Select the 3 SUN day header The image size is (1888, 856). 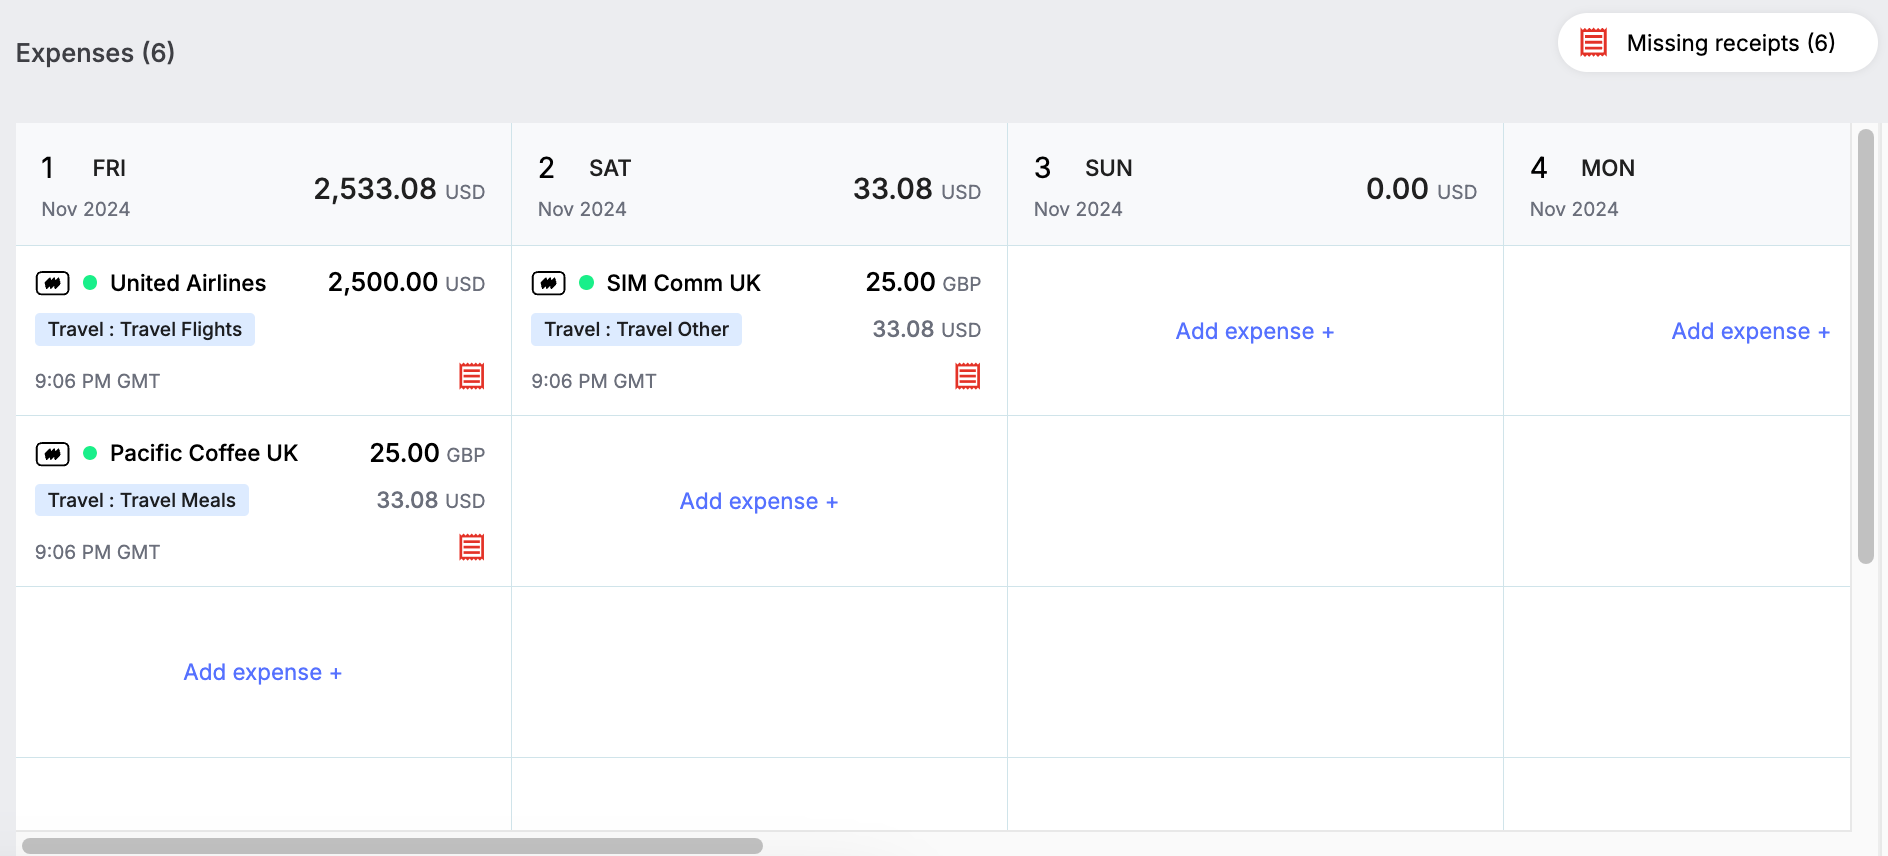[x=1255, y=185]
